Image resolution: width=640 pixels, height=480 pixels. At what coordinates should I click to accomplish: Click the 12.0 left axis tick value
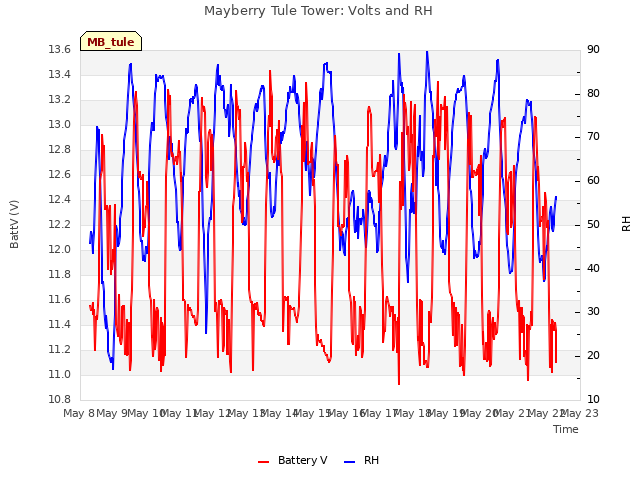pos(60,249)
